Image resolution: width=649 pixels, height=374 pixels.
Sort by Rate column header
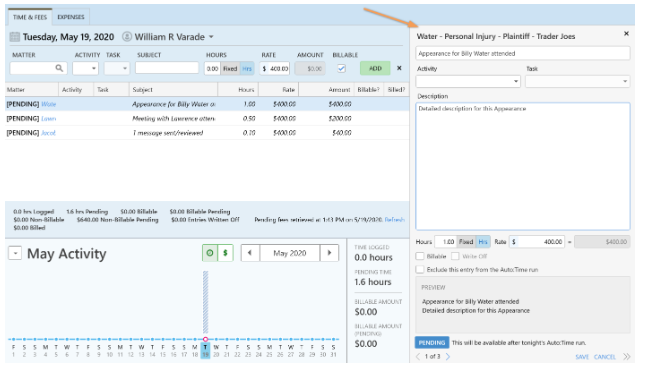pos(278,89)
